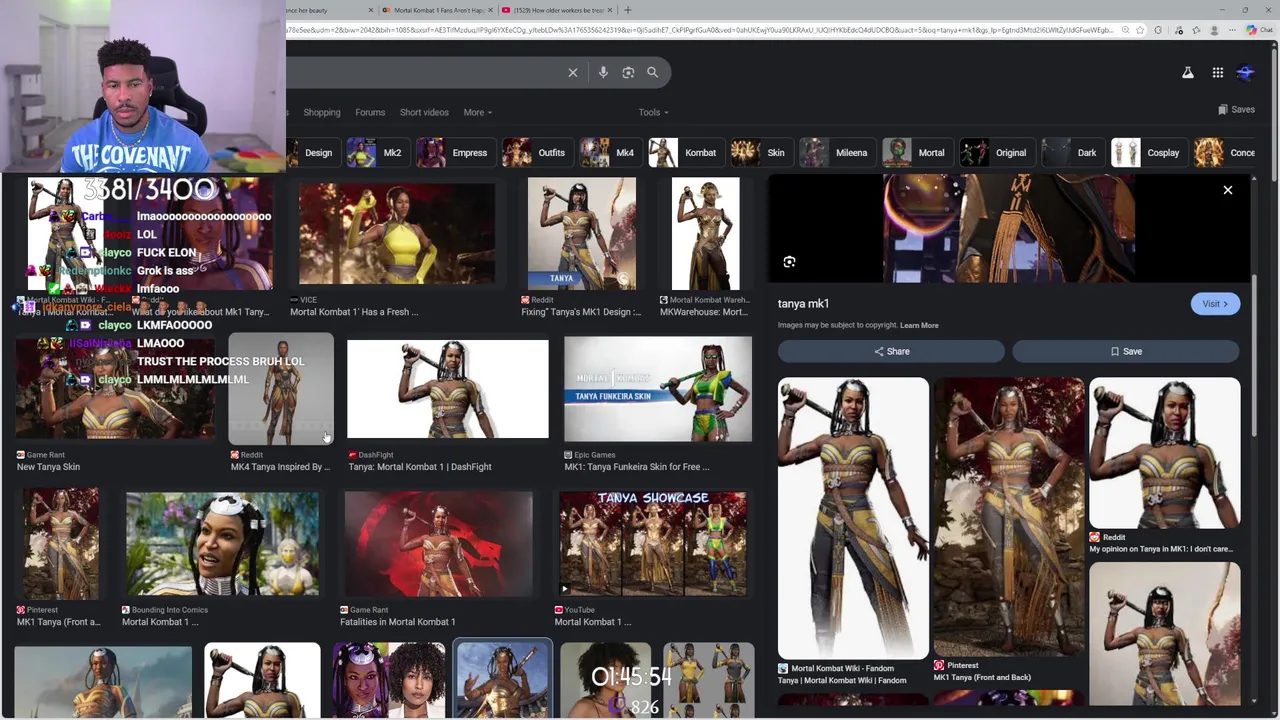Open a new browser tab
The width and height of the screenshot is (1280, 720).
(x=627, y=10)
